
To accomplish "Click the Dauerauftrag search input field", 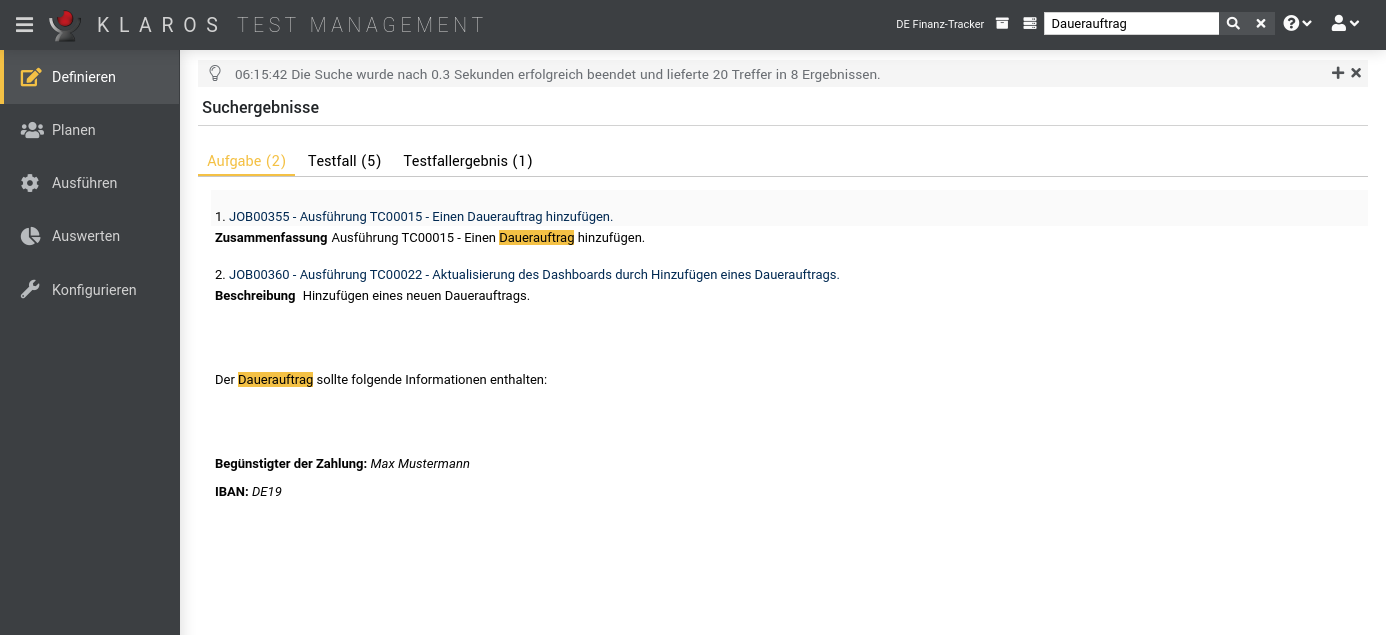I will pyautogui.click(x=1131, y=23).
